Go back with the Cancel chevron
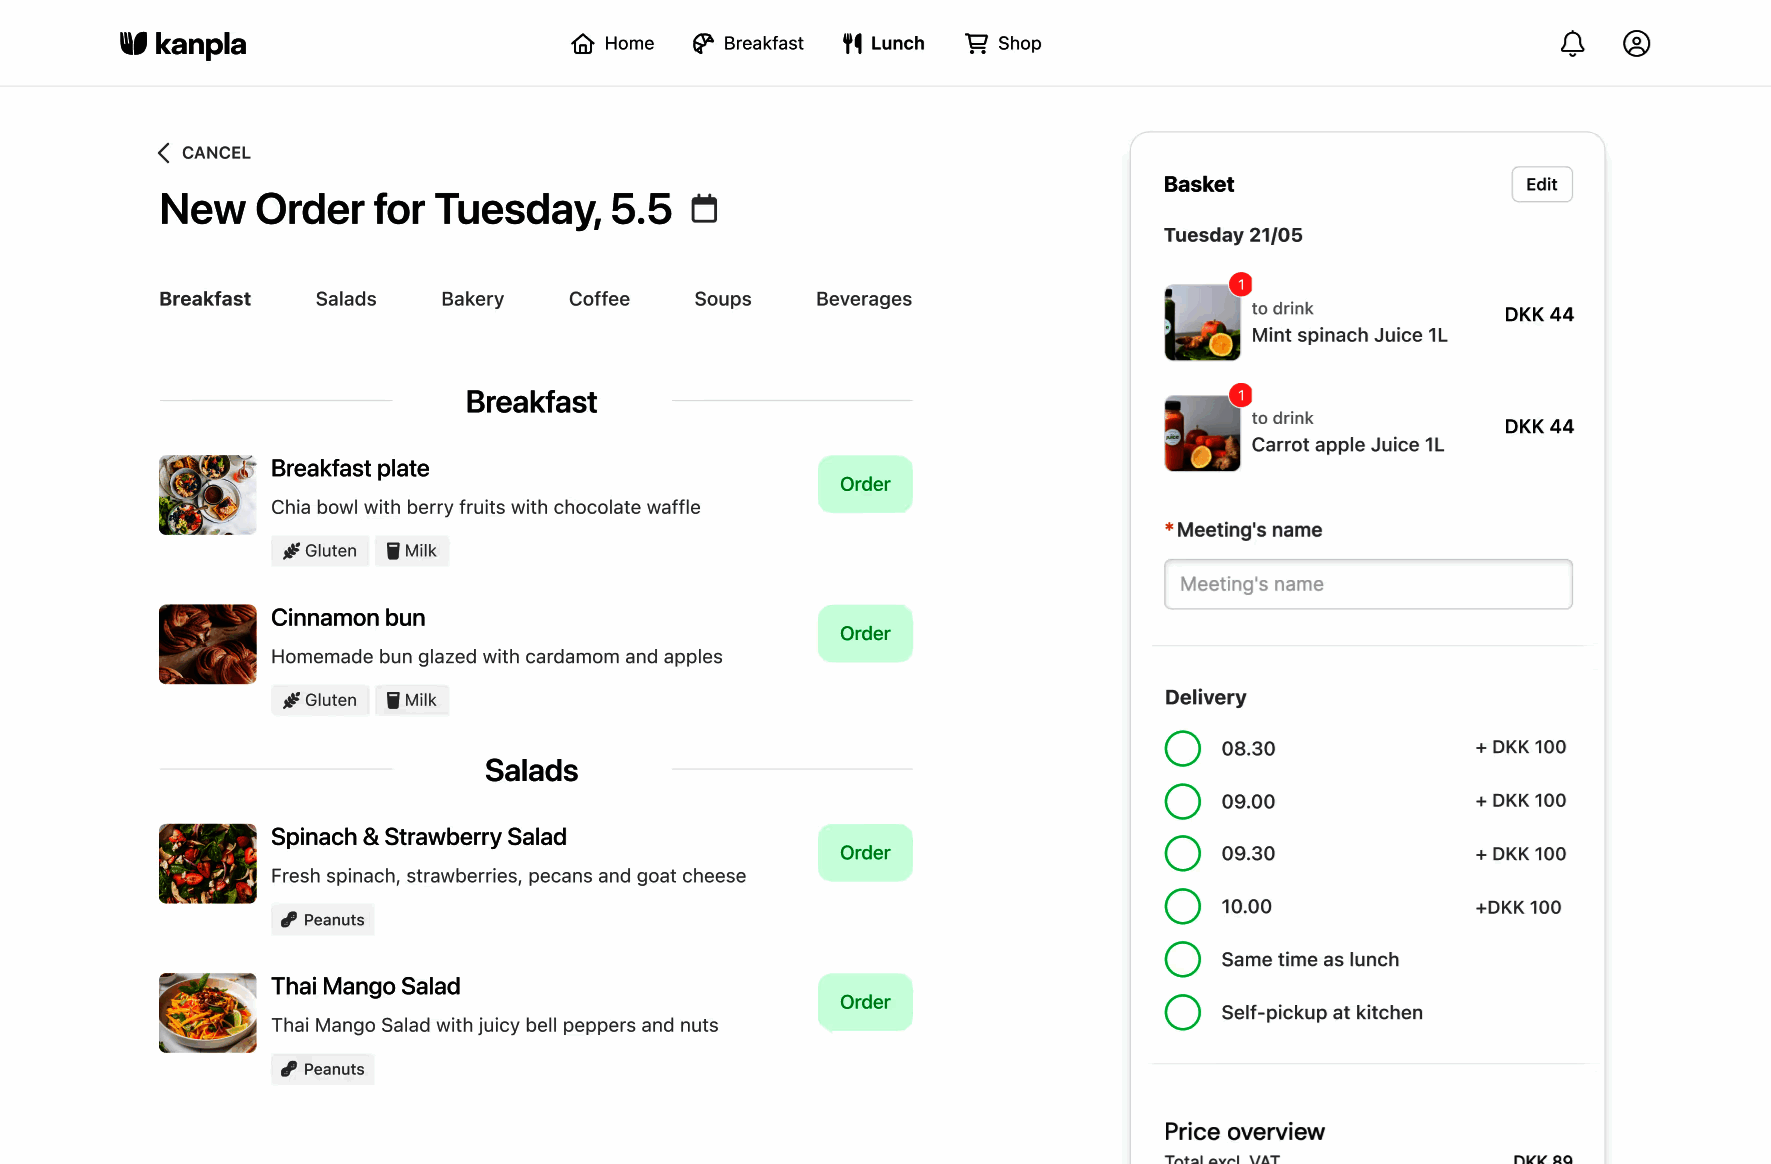The image size is (1771, 1164). pyautogui.click(x=164, y=153)
